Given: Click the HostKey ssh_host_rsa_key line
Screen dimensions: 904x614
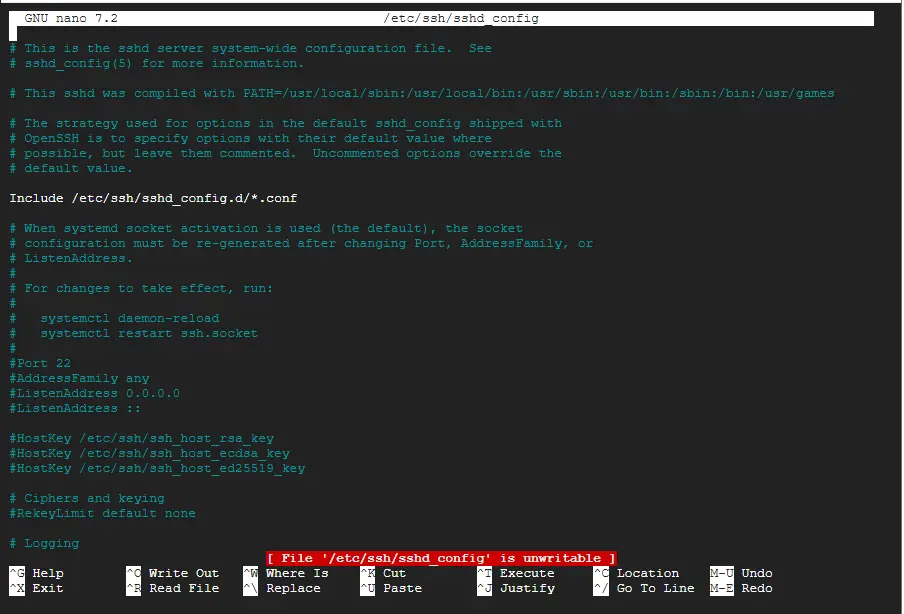Looking at the screenshot, I should (x=141, y=438).
